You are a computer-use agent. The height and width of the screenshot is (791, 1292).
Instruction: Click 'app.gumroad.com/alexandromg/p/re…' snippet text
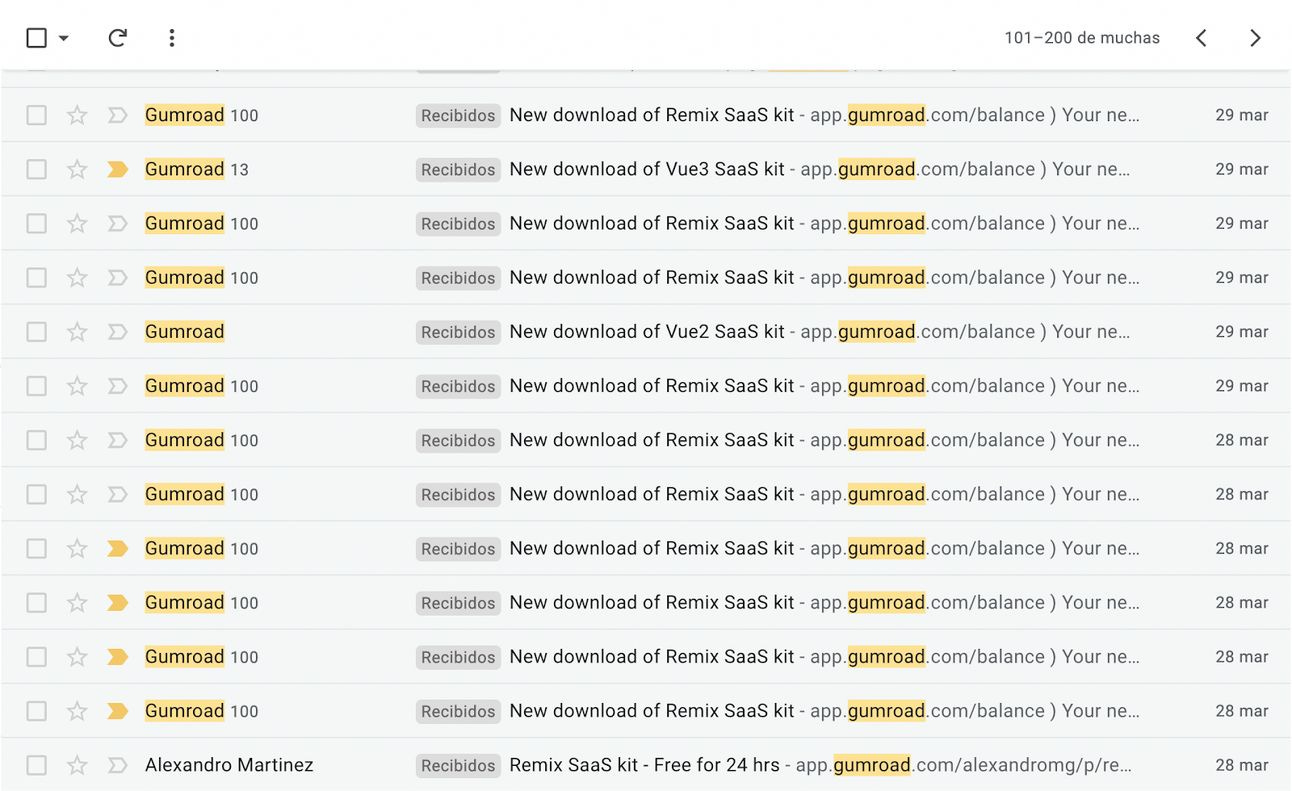(x=964, y=765)
